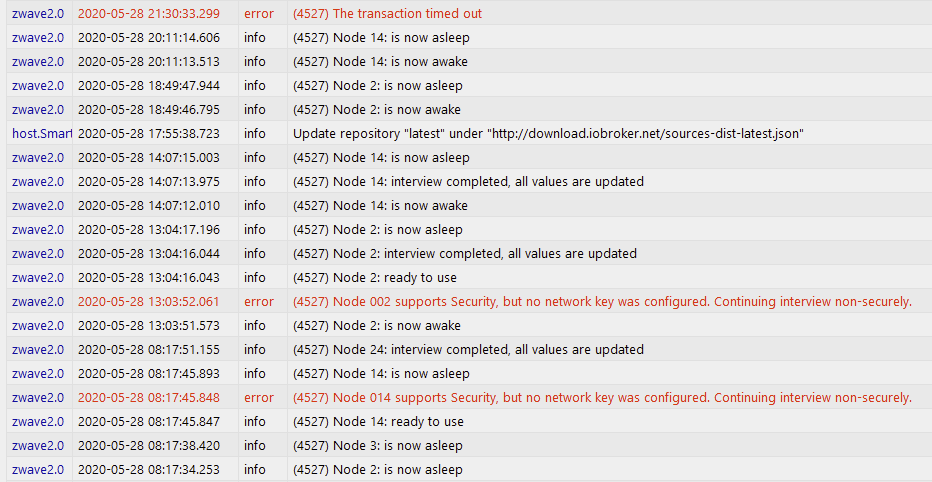Click error level label at 08:17:45.848
Image resolution: width=932 pixels, height=482 pixels.
click(259, 398)
